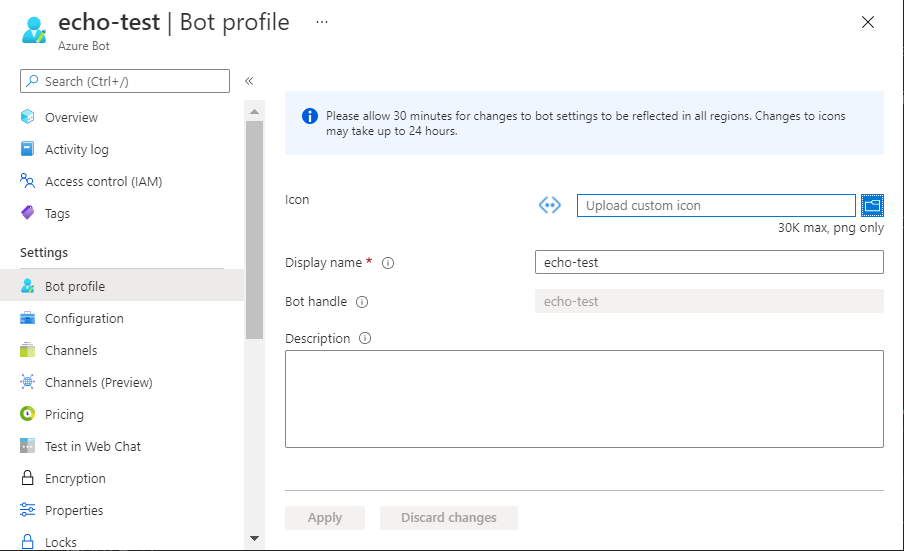Click the Pricing icon in the sidebar
This screenshot has height=551, width=904.
pyautogui.click(x=28, y=414)
